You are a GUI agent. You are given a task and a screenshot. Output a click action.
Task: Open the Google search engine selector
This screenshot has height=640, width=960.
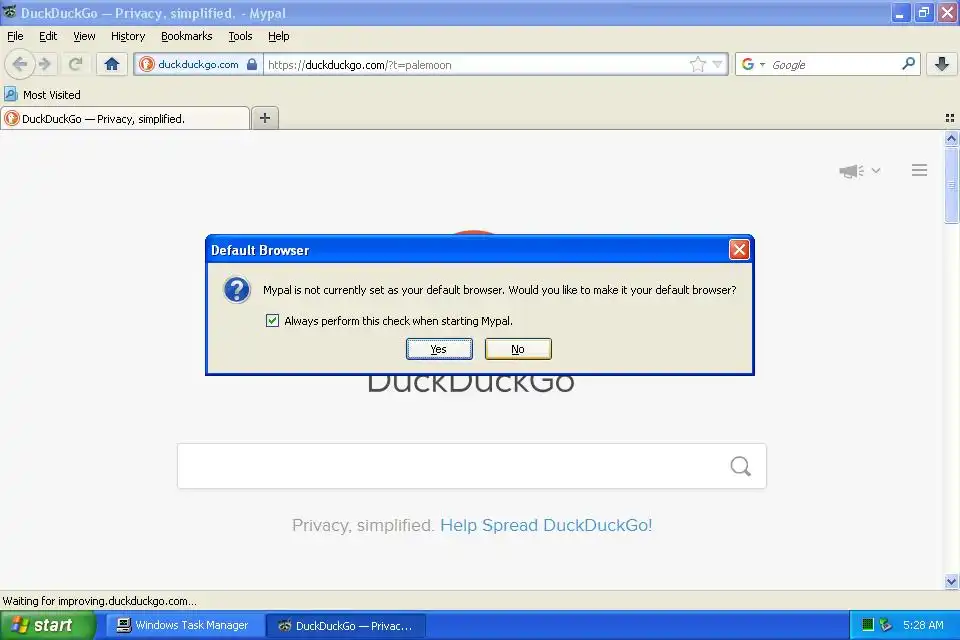click(x=752, y=64)
